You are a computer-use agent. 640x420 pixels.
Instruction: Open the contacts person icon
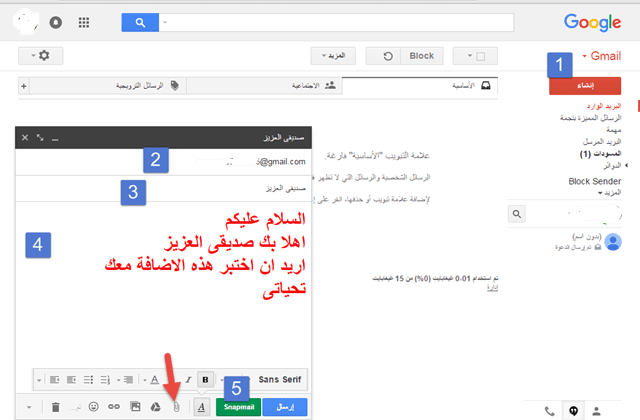tap(596, 411)
